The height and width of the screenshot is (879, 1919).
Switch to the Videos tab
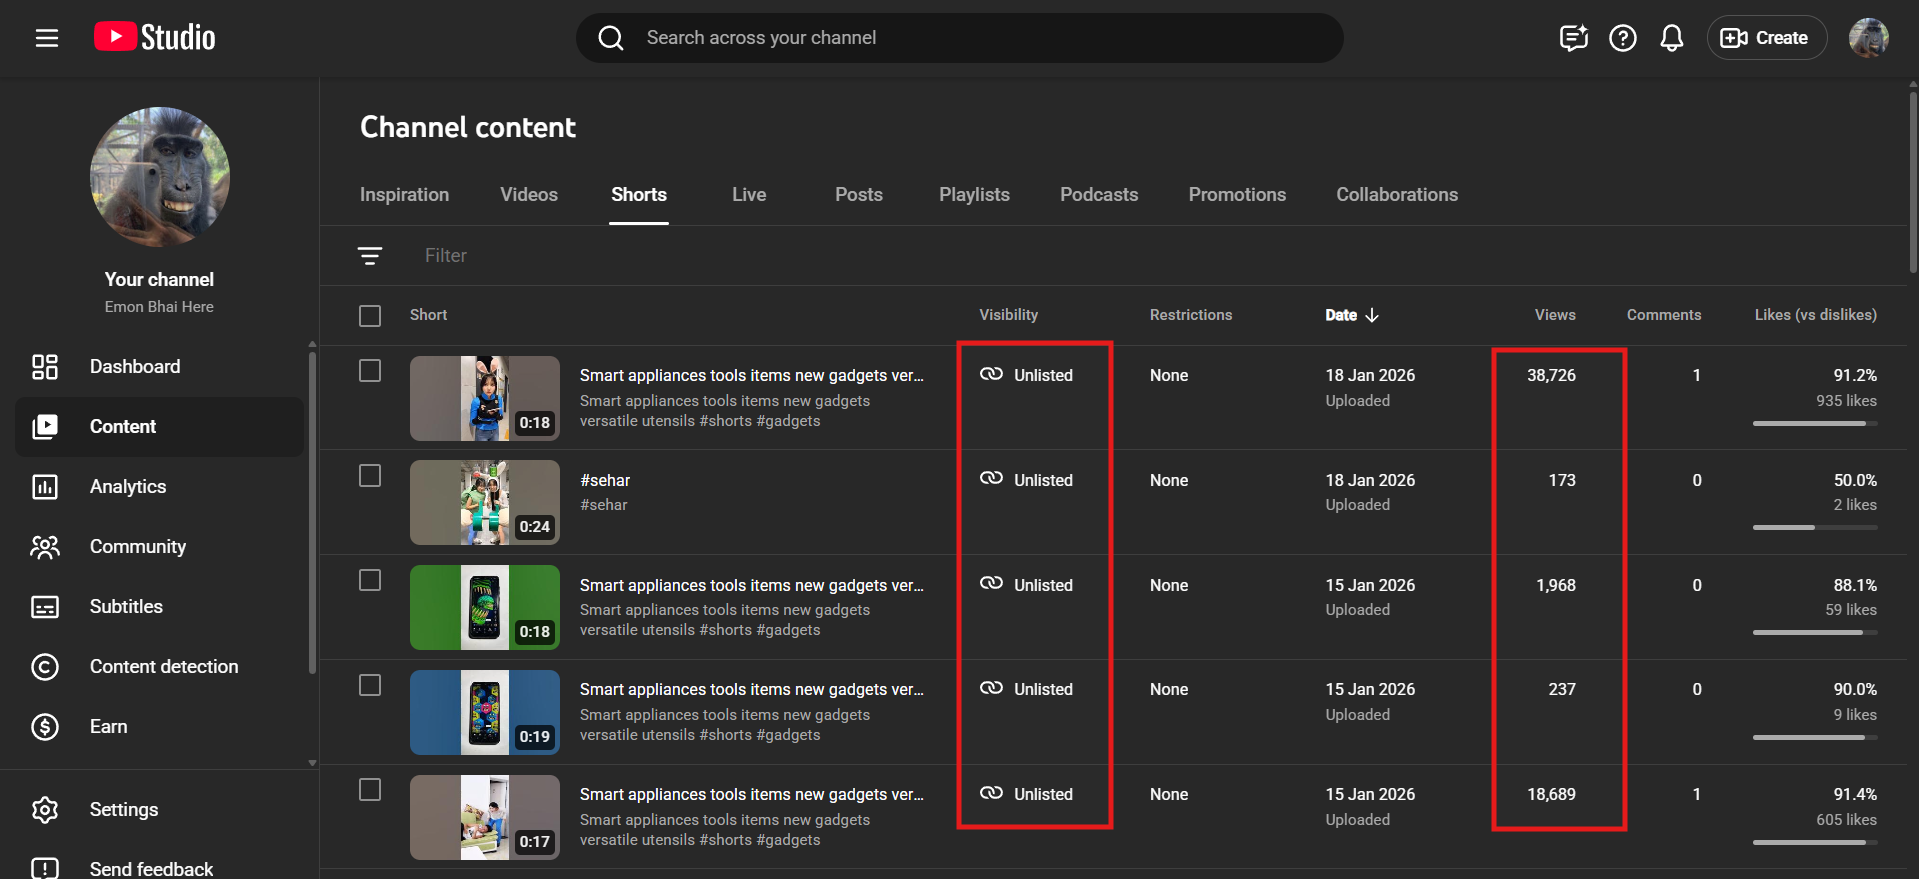click(x=529, y=195)
